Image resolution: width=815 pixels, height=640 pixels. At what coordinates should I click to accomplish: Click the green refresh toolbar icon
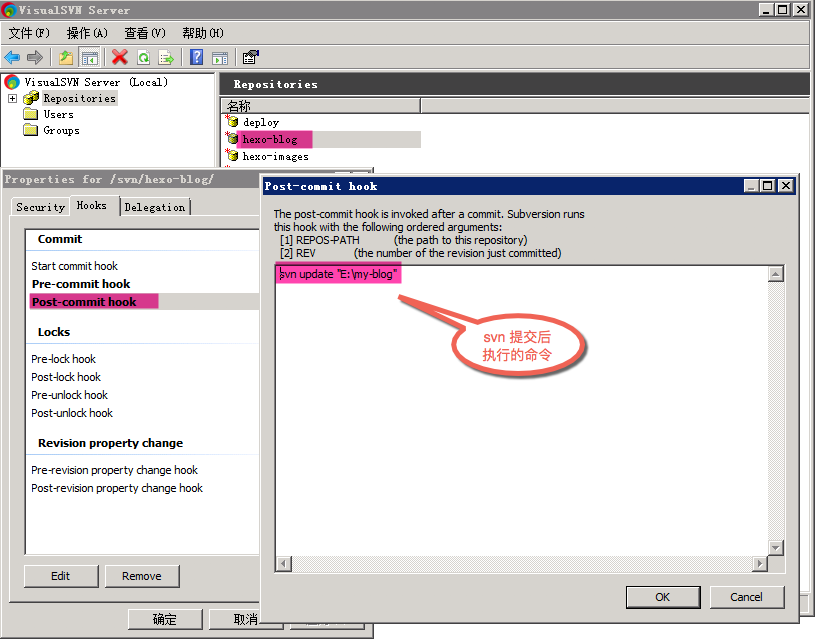[143, 58]
